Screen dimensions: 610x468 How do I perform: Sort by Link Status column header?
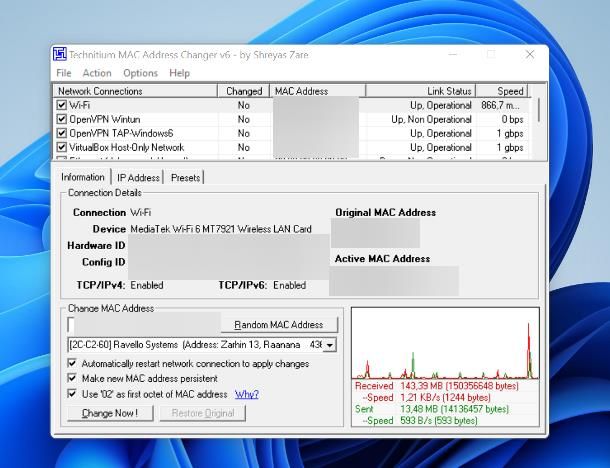click(421, 91)
